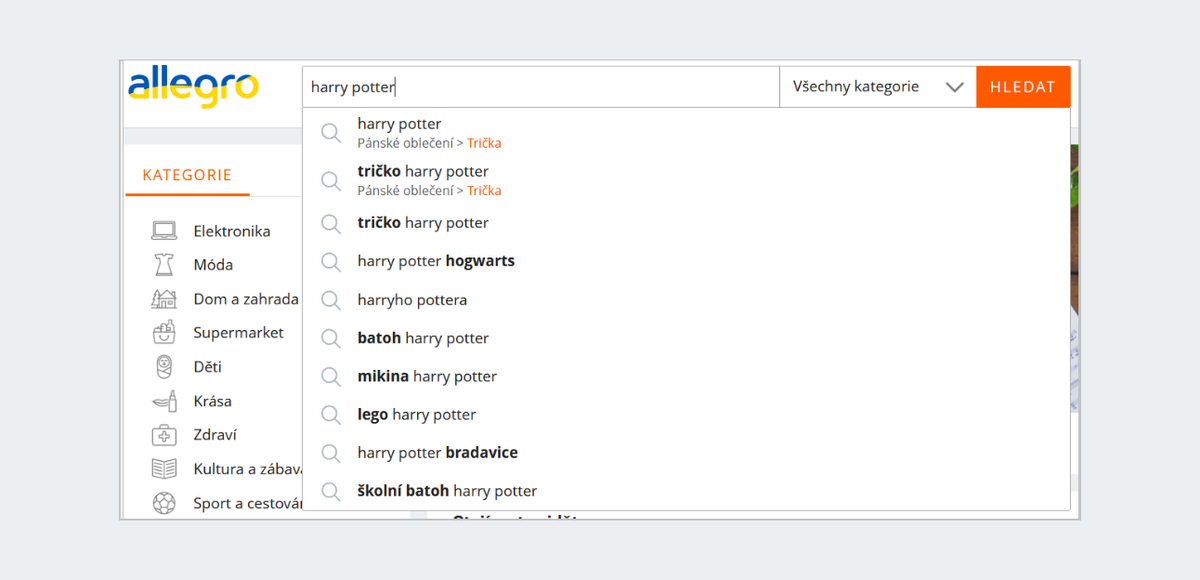Viewport: 1200px width, 580px height.
Task: Select first suggestion harry potter in Trička
Action: click(x=686, y=132)
